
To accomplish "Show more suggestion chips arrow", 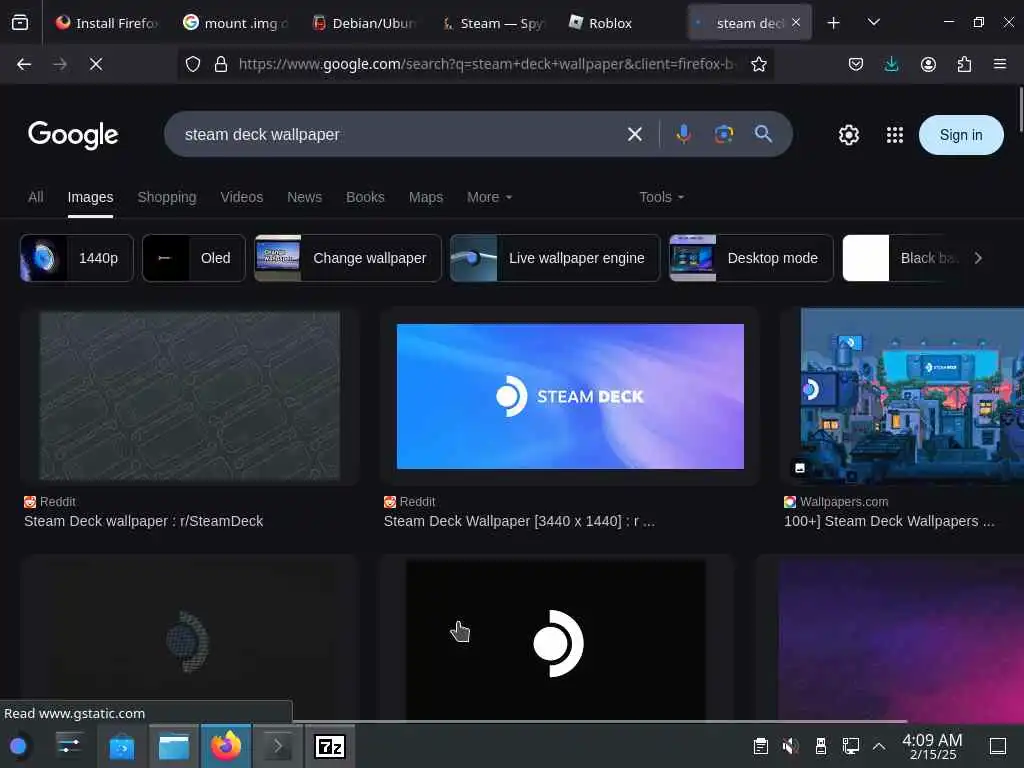I will 978,258.
